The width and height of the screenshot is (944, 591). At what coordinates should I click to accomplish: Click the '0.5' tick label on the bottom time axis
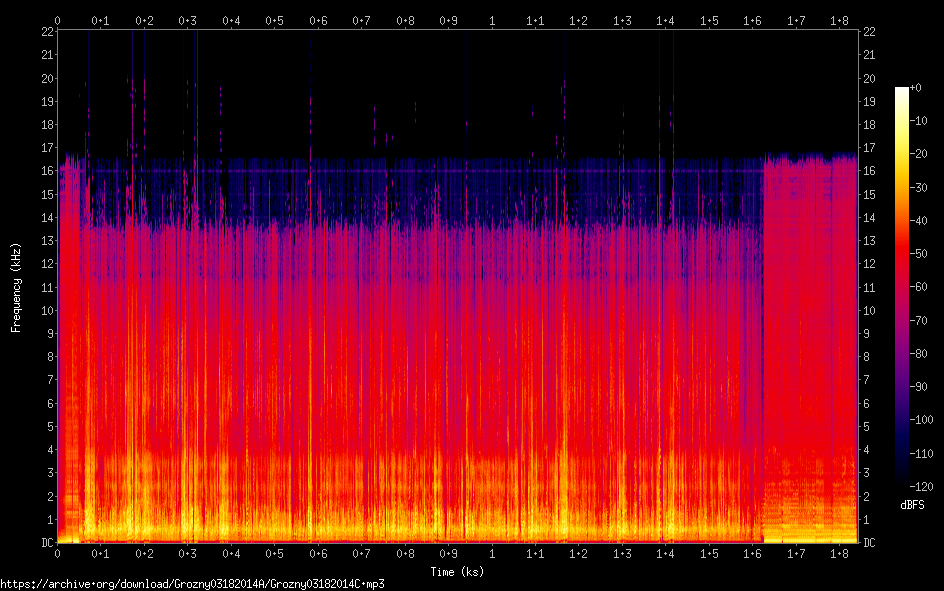(x=275, y=554)
